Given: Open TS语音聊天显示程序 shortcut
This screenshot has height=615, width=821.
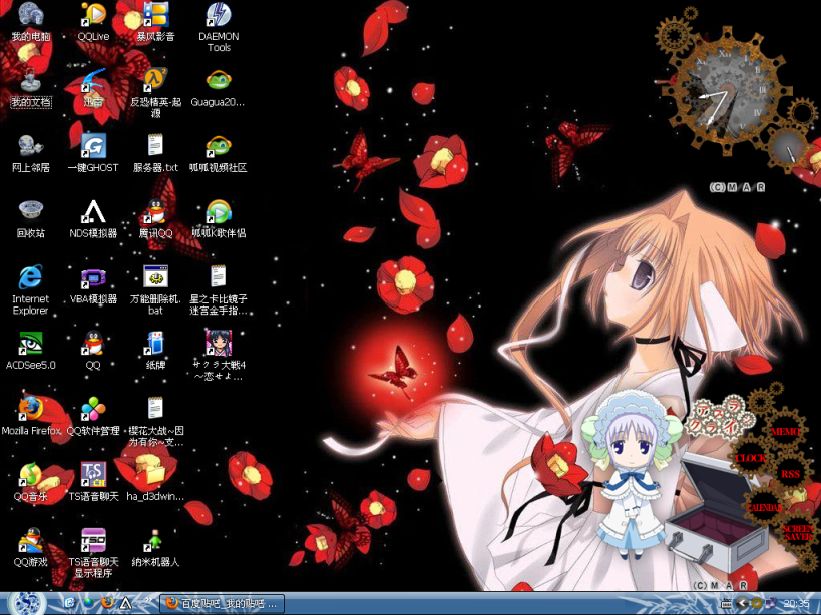Looking at the screenshot, I should coord(93,553).
